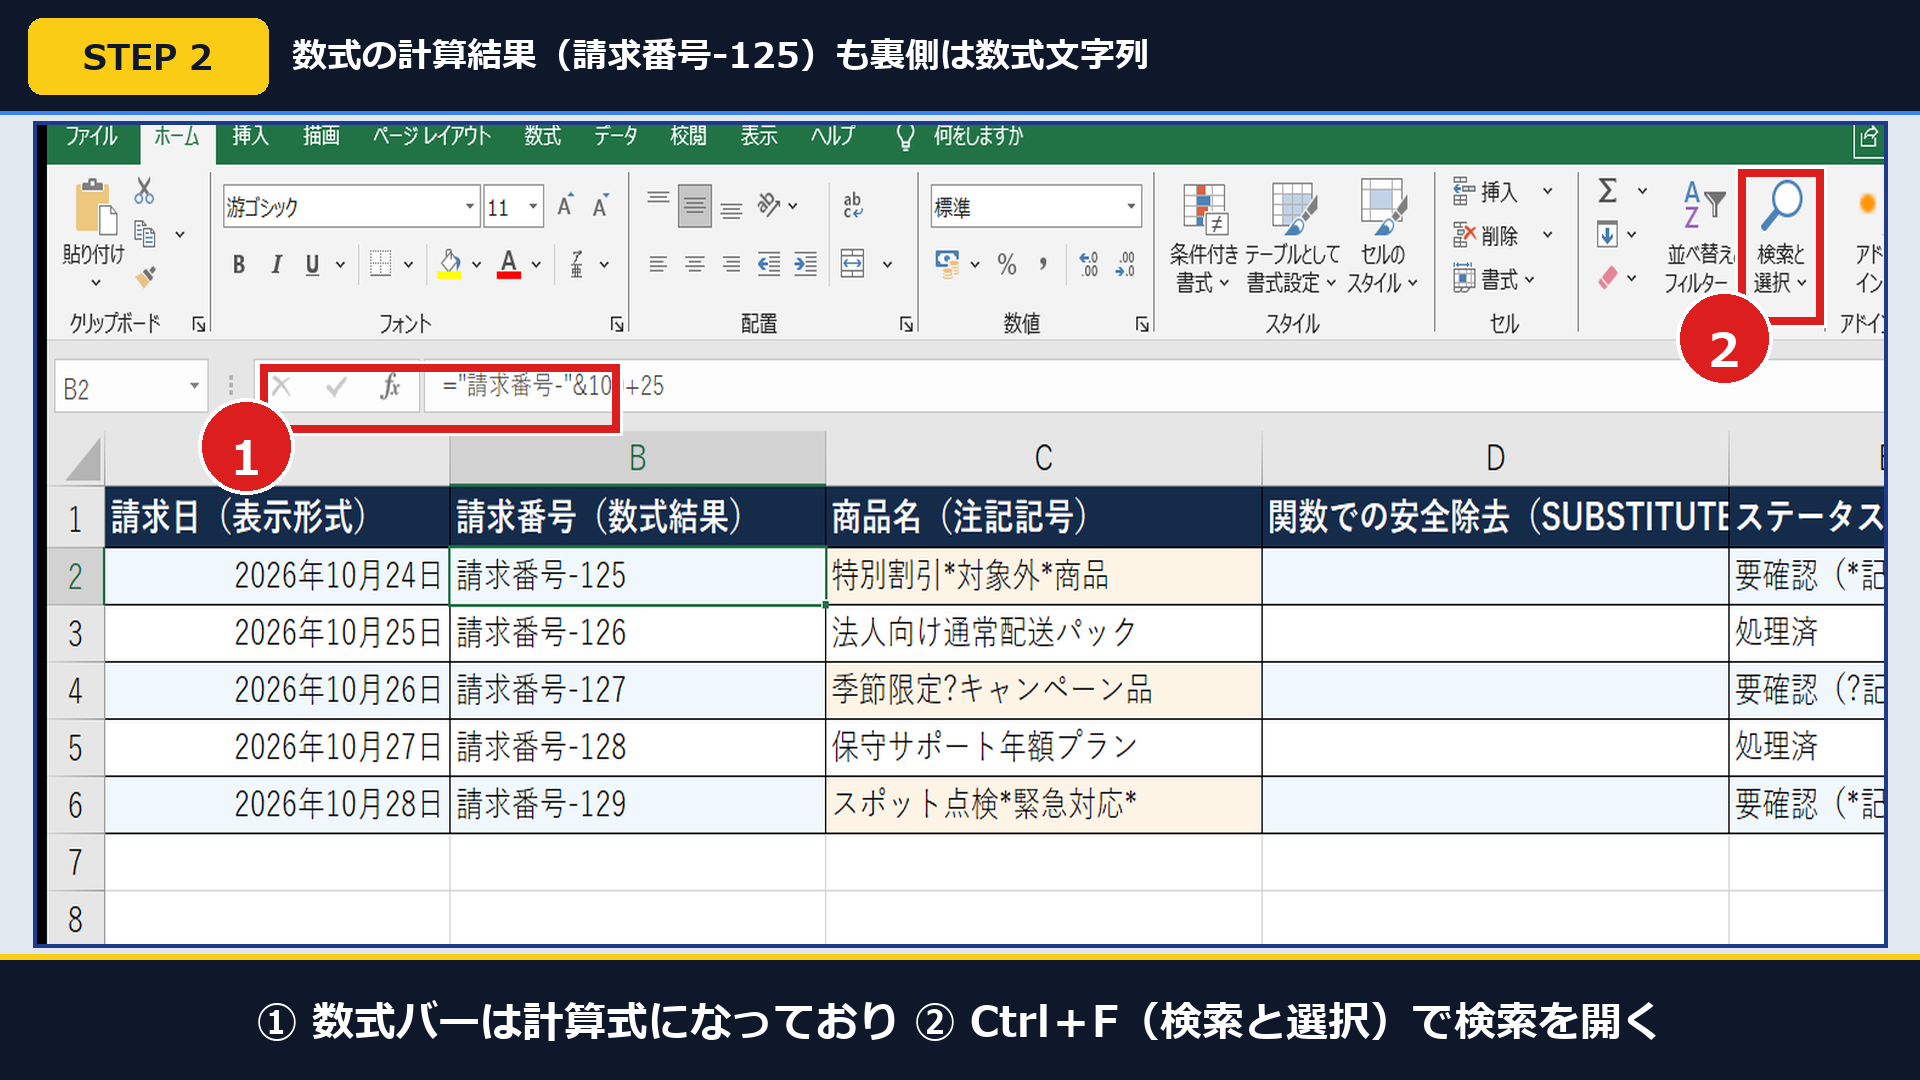Click the Percent style icon
The height and width of the screenshot is (1080, 1920).
point(1007,264)
